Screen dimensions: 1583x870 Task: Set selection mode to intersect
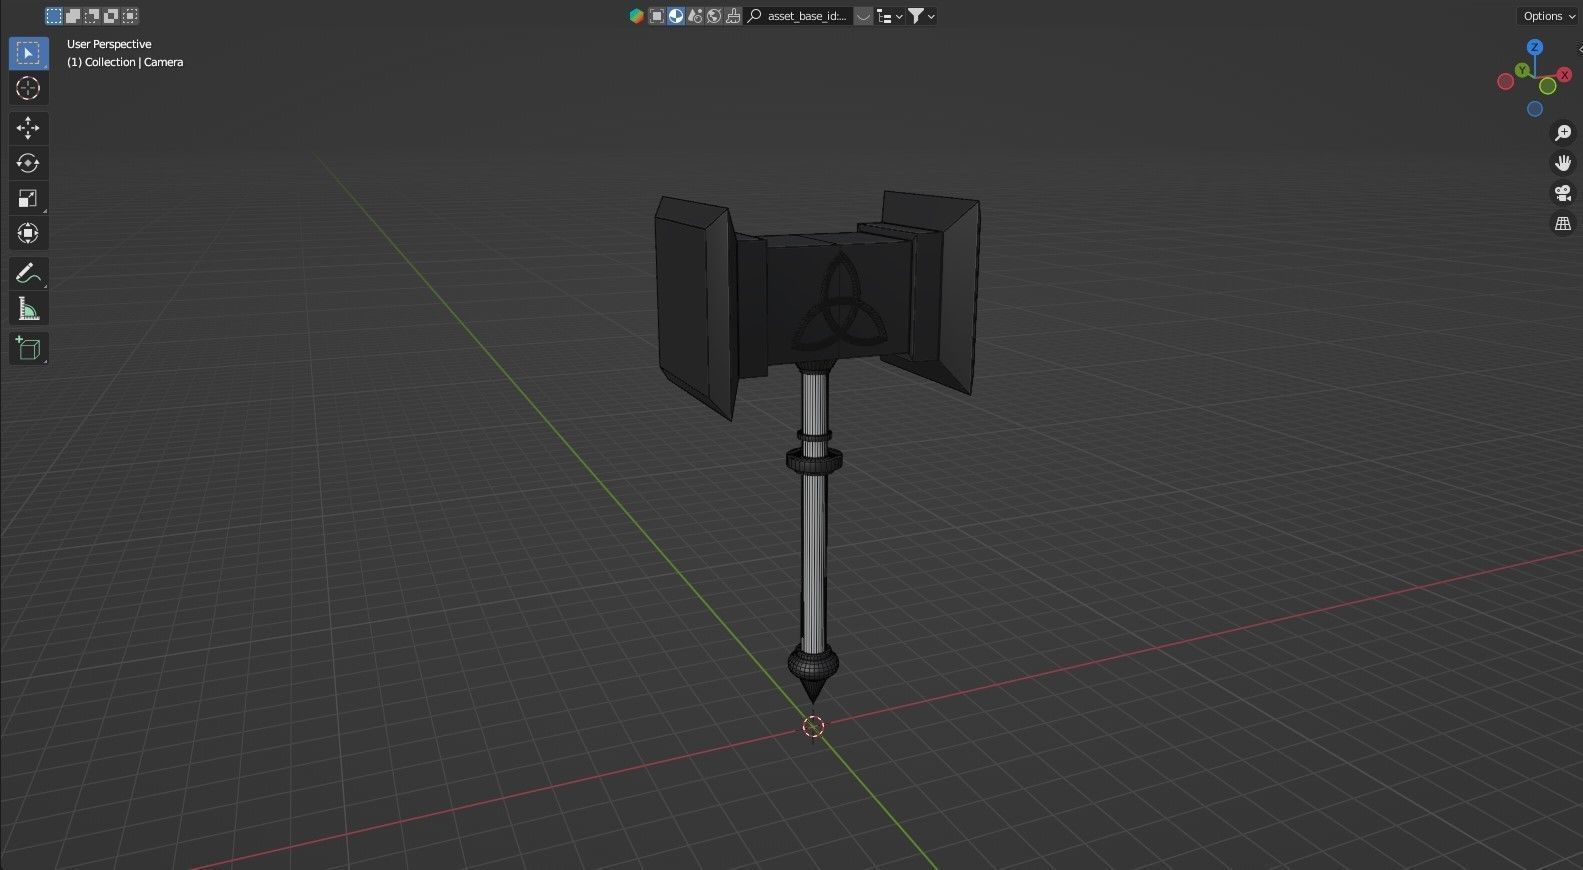point(130,16)
